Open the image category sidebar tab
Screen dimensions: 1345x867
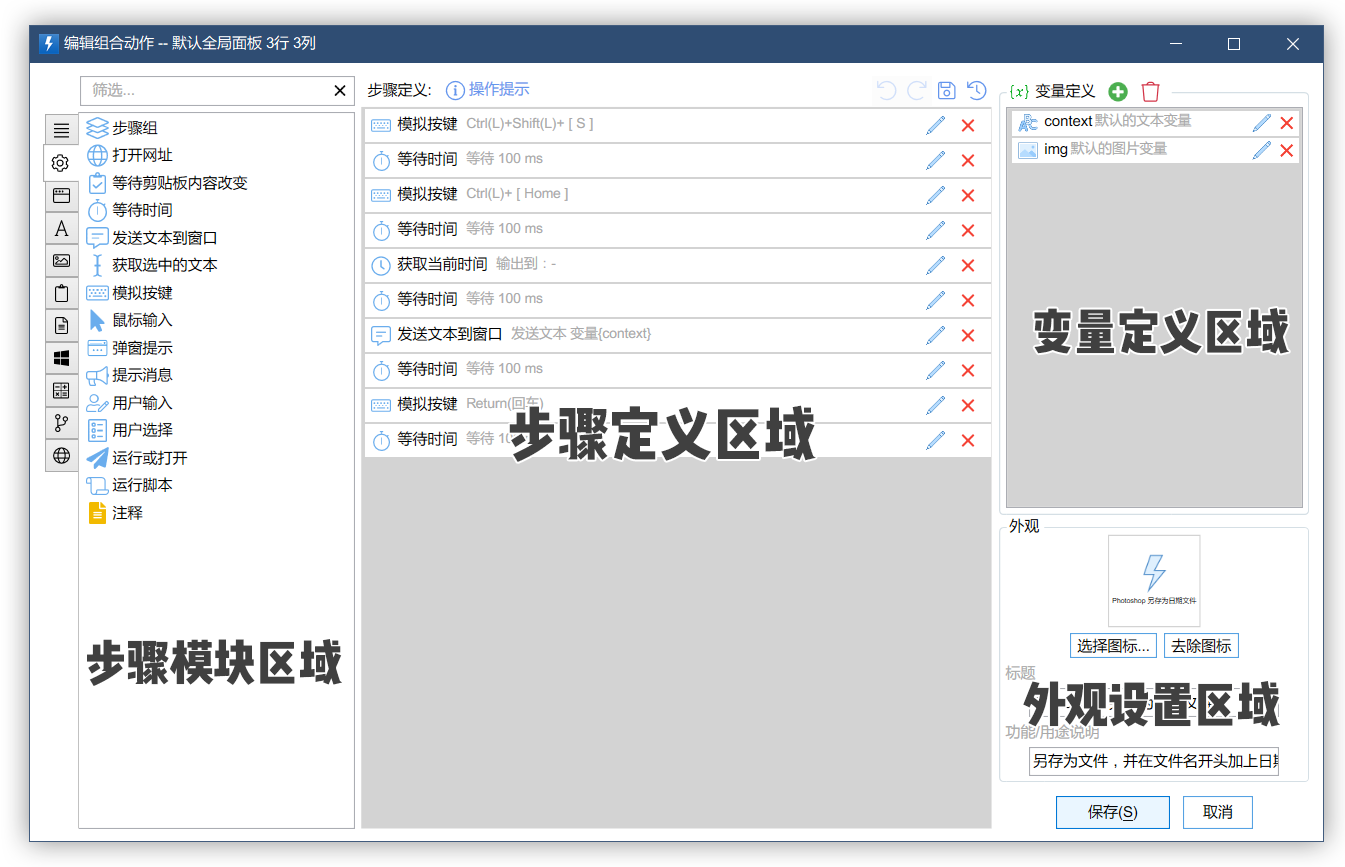click(61, 261)
